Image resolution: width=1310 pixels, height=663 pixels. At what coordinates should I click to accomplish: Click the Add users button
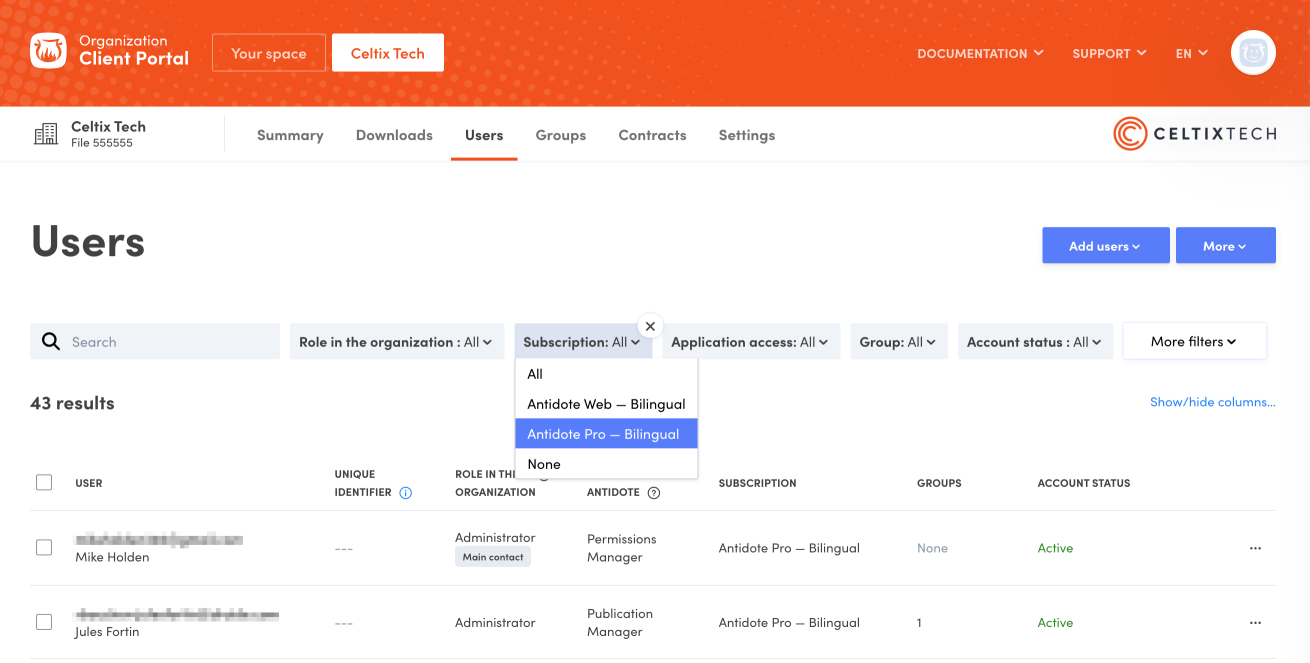coord(1105,246)
